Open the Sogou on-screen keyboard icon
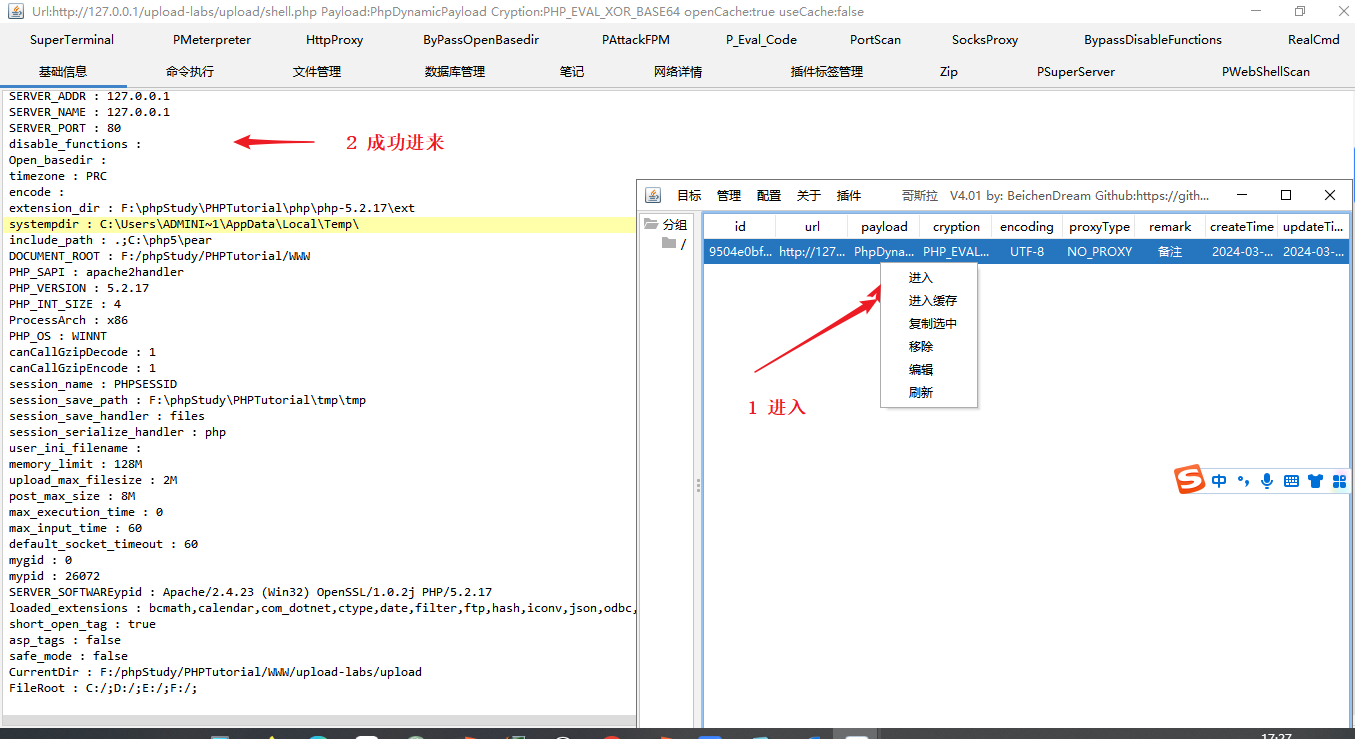Image resolution: width=1355 pixels, height=739 pixels. [x=1291, y=480]
